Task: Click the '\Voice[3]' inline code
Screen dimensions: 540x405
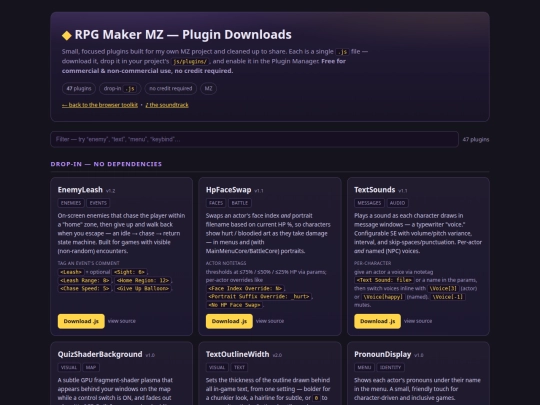Action: [x=443, y=288]
